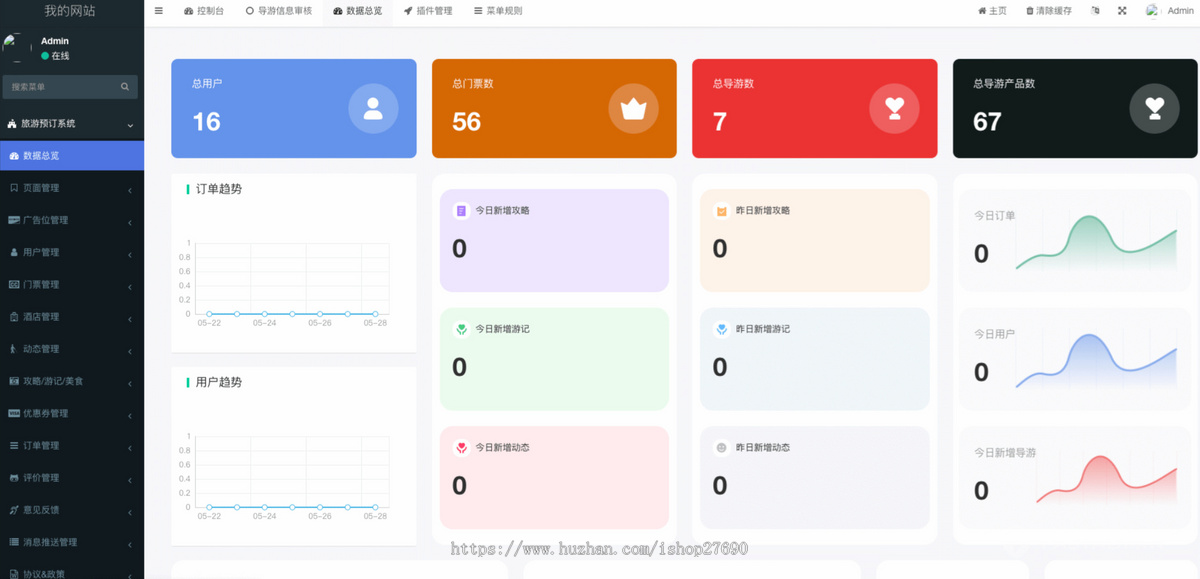Expand the 动态管理 sidebar menu
The width and height of the screenshot is (1200, 579).
click(x=72, y=349)
